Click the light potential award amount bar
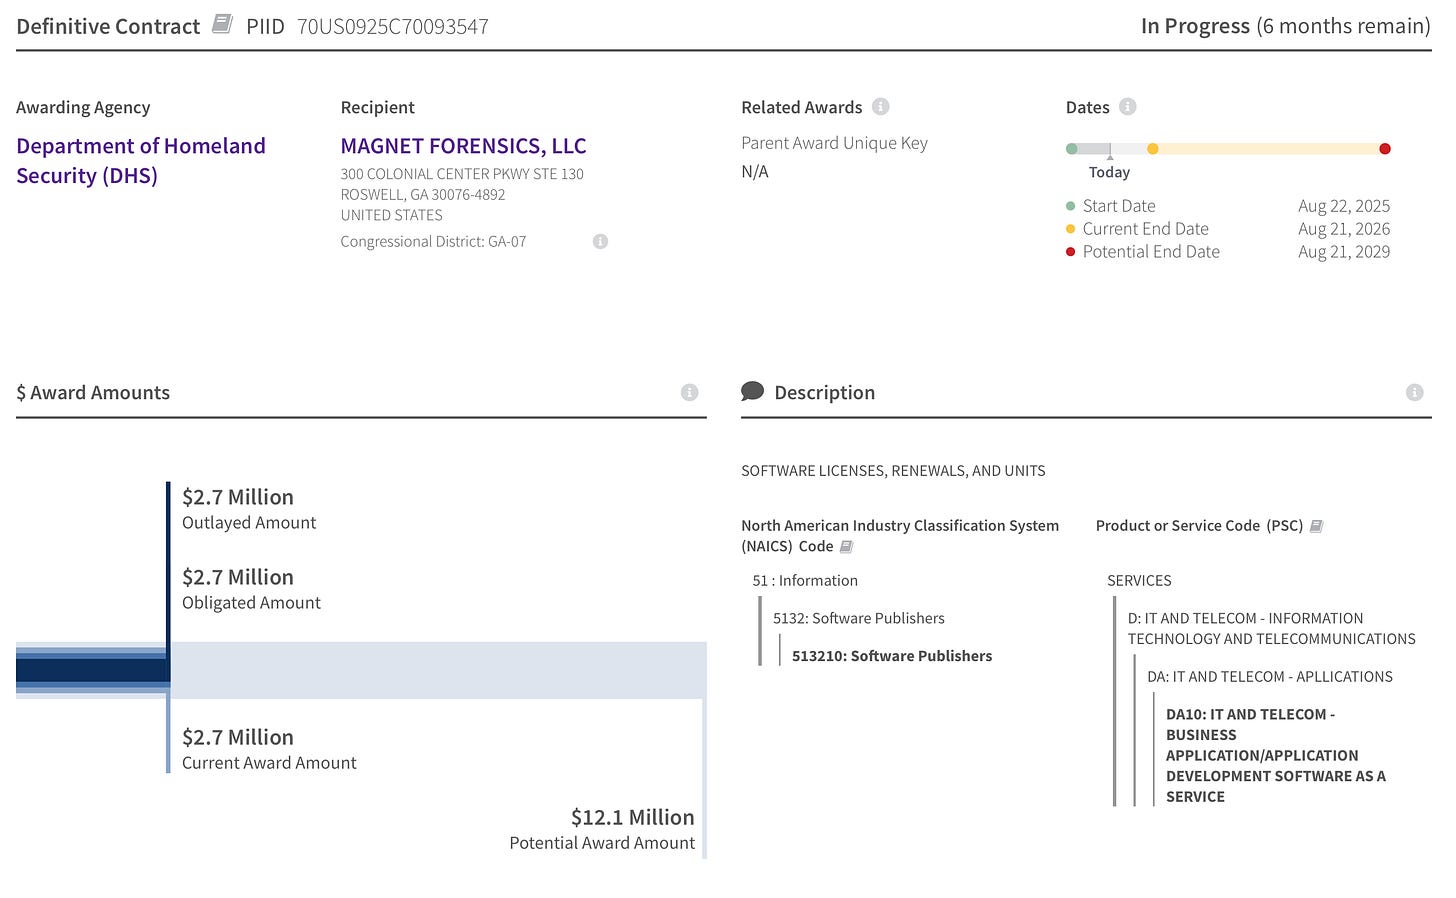Image resolution: width=1456 pixels, height=898 pixels. coord(438,670)
